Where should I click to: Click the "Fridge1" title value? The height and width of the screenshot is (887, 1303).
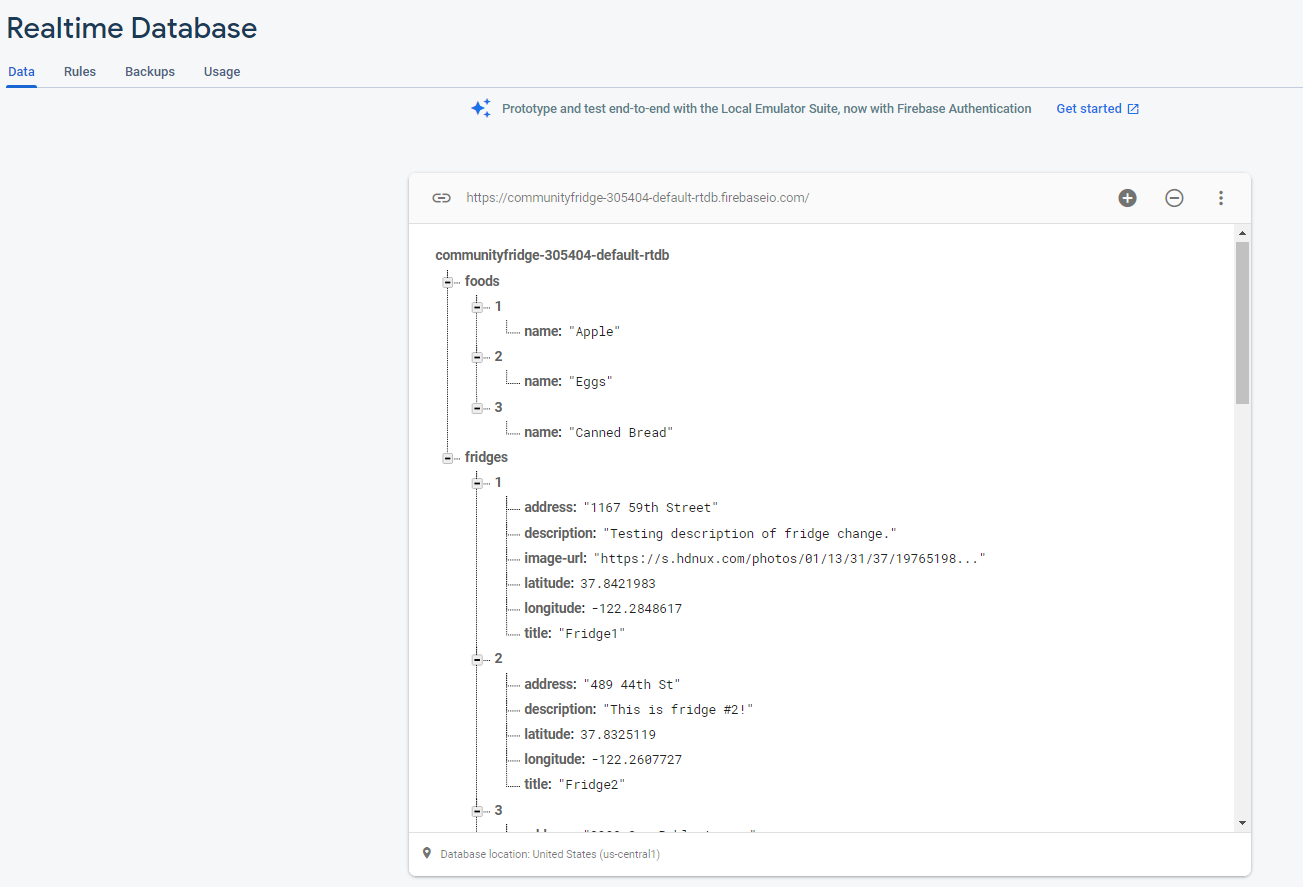coord(592,634)
